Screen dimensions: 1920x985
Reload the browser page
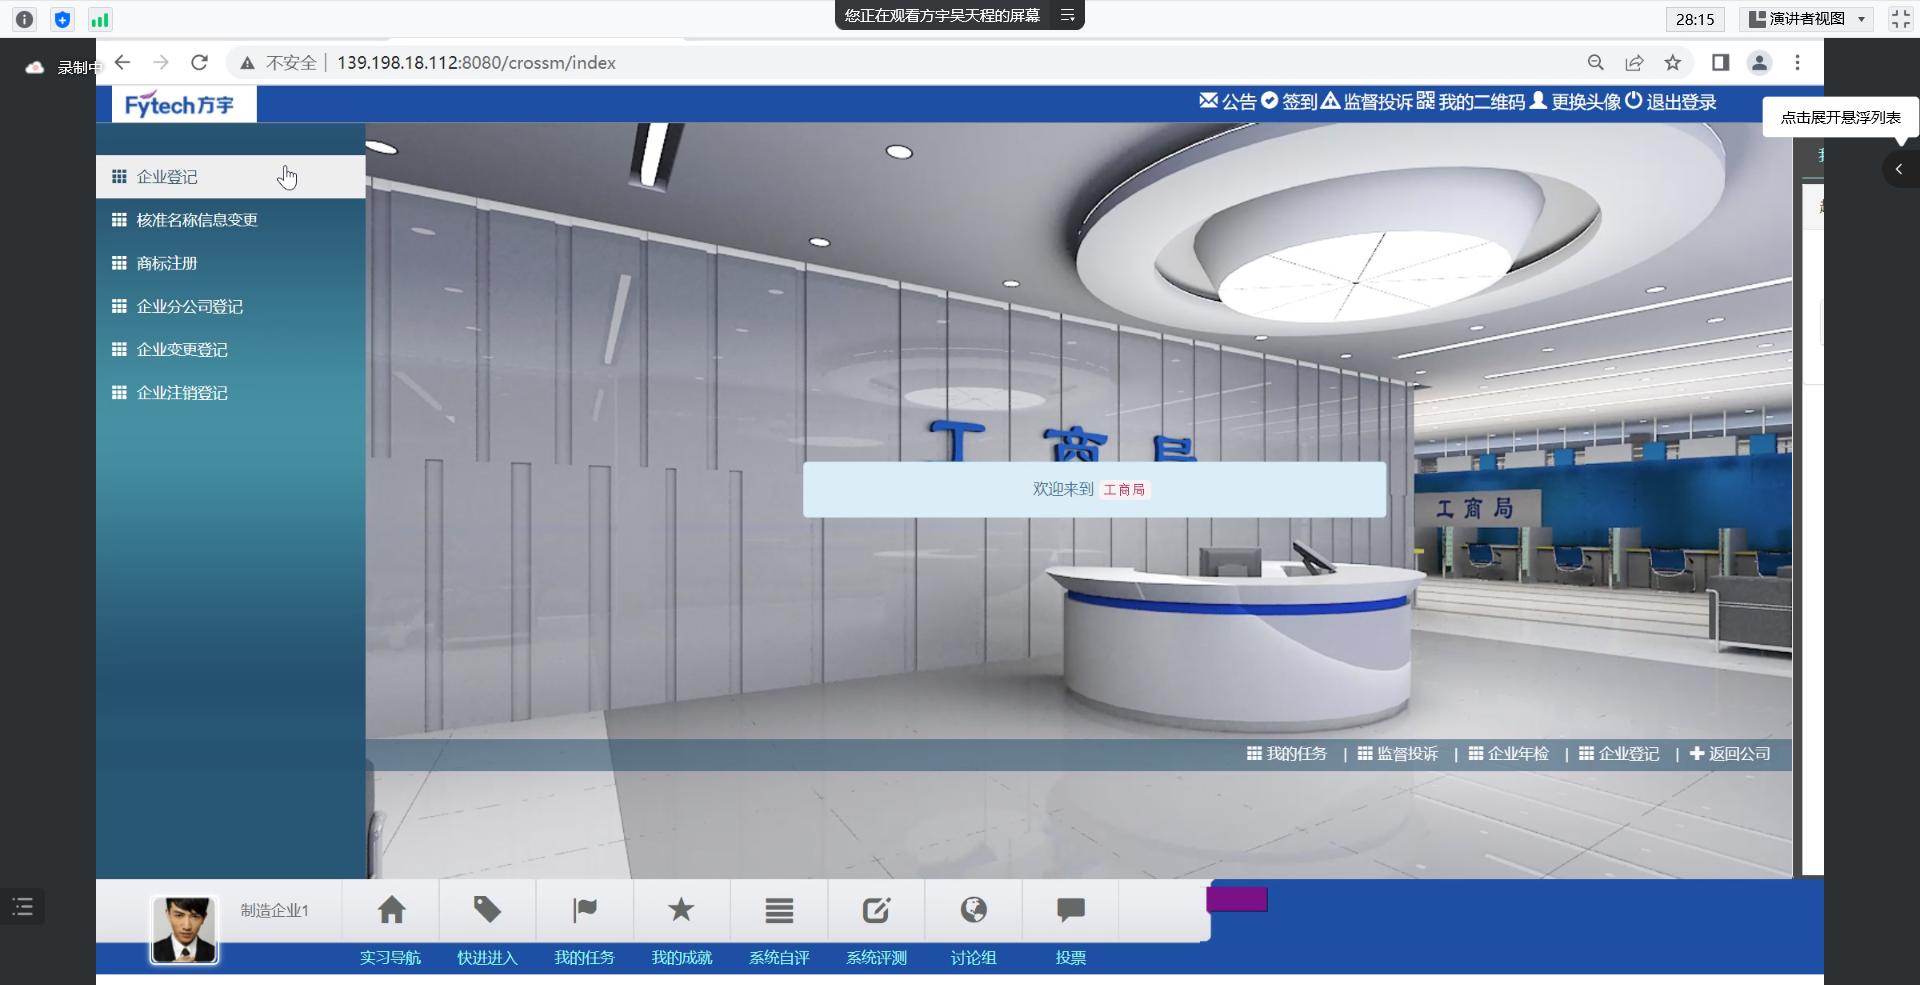(x=200, y=63)
